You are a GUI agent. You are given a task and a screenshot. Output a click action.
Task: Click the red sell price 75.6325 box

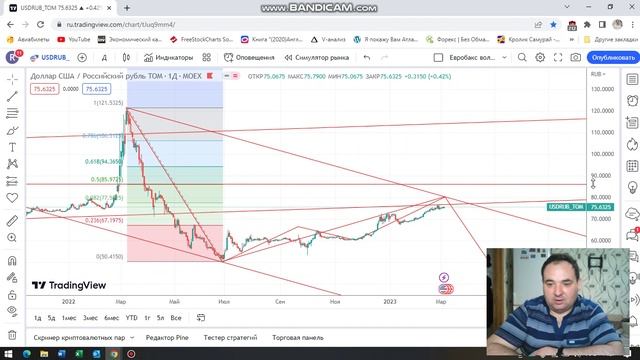[44, 89]
